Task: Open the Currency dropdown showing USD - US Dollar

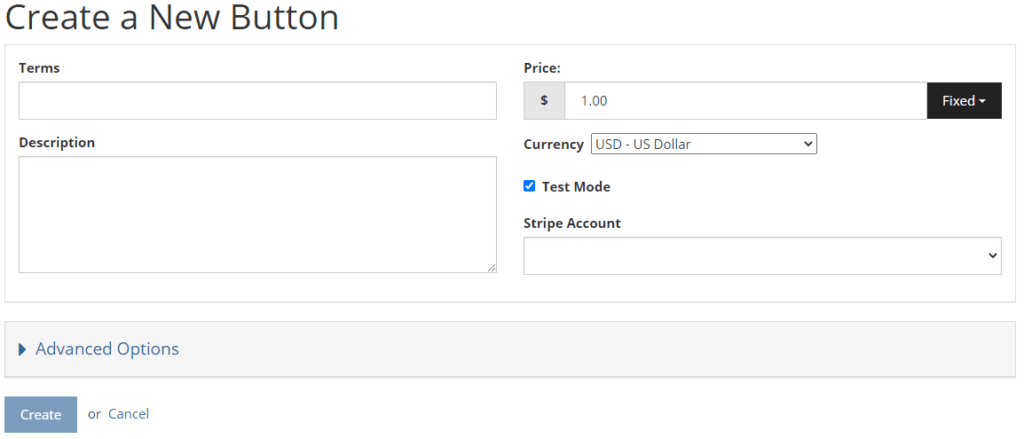Action: (x=703, y=144)
